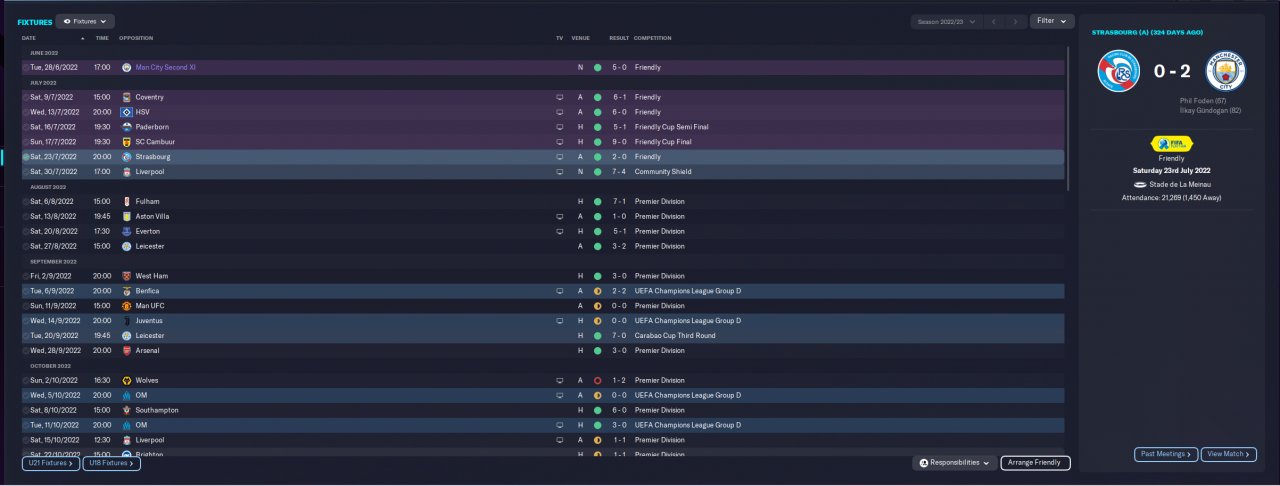1280x486 pixels.
Task: Toggle selection circle for Tue 28/6/2022 fixture
Action: pos(26,67)
